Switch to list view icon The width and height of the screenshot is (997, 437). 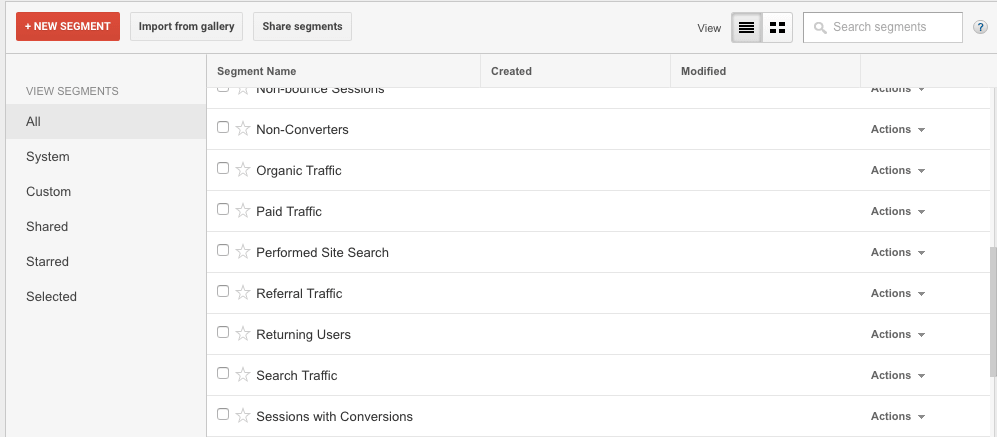(x=746, y=28)
